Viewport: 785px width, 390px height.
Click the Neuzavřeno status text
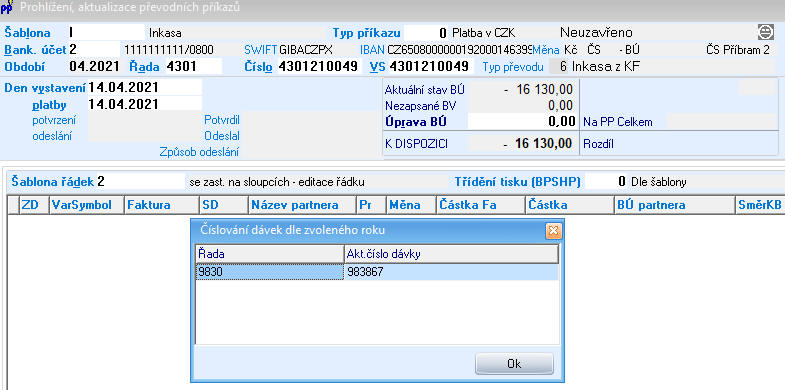[596, 33]
